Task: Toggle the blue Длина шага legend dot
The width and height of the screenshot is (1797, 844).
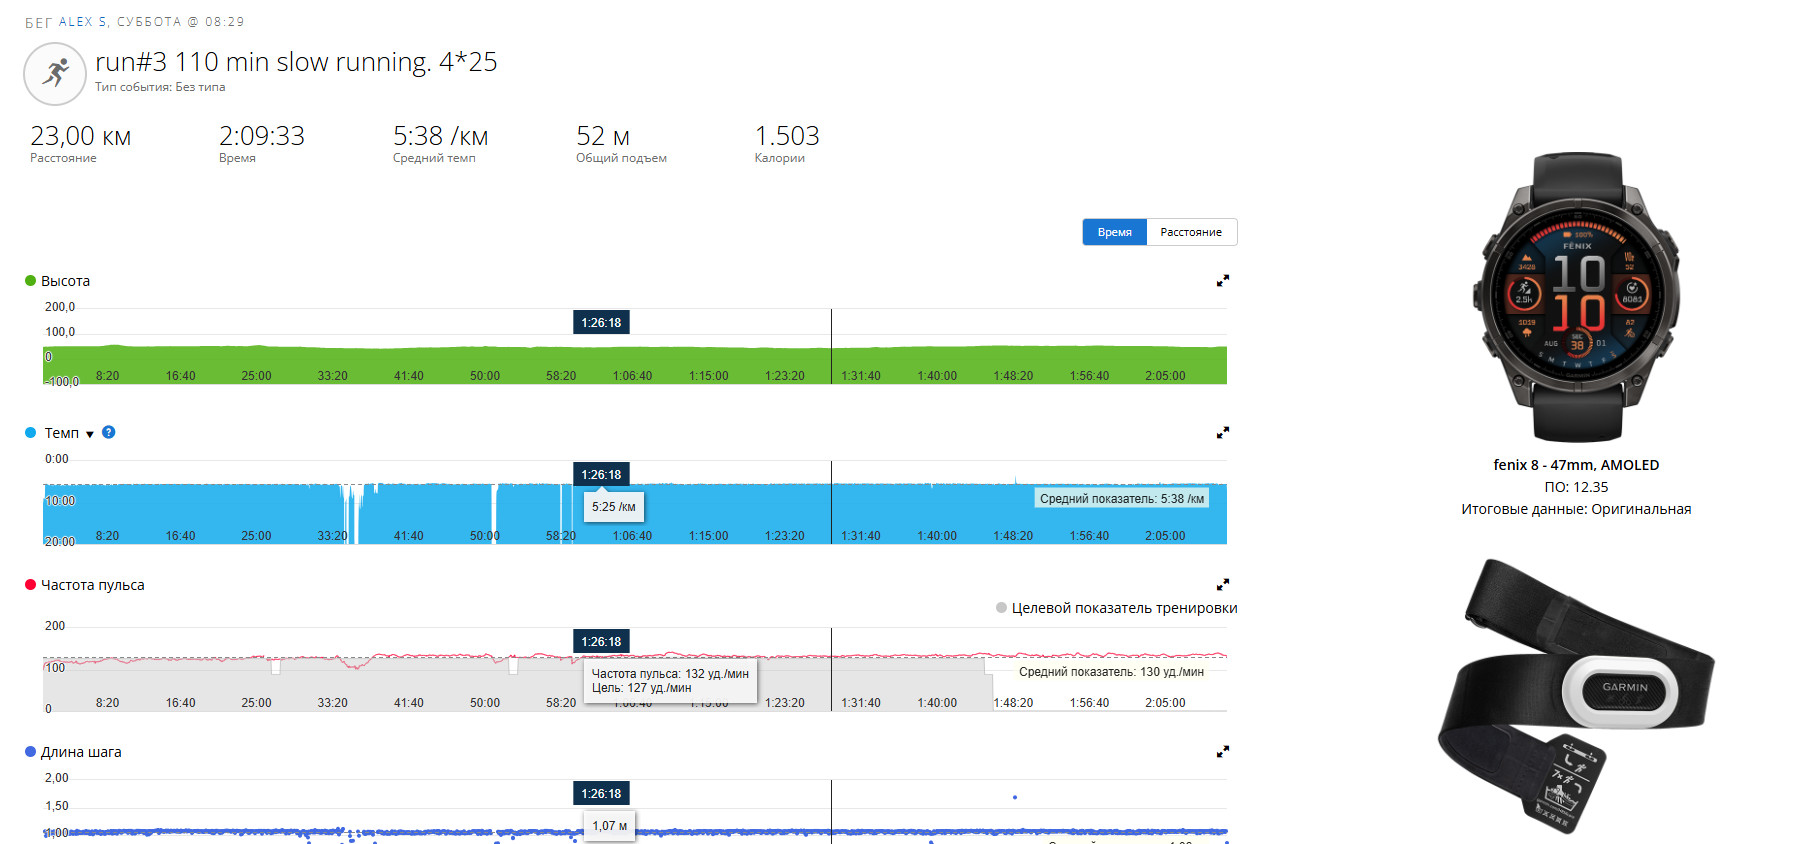Action: pos(30,752)
